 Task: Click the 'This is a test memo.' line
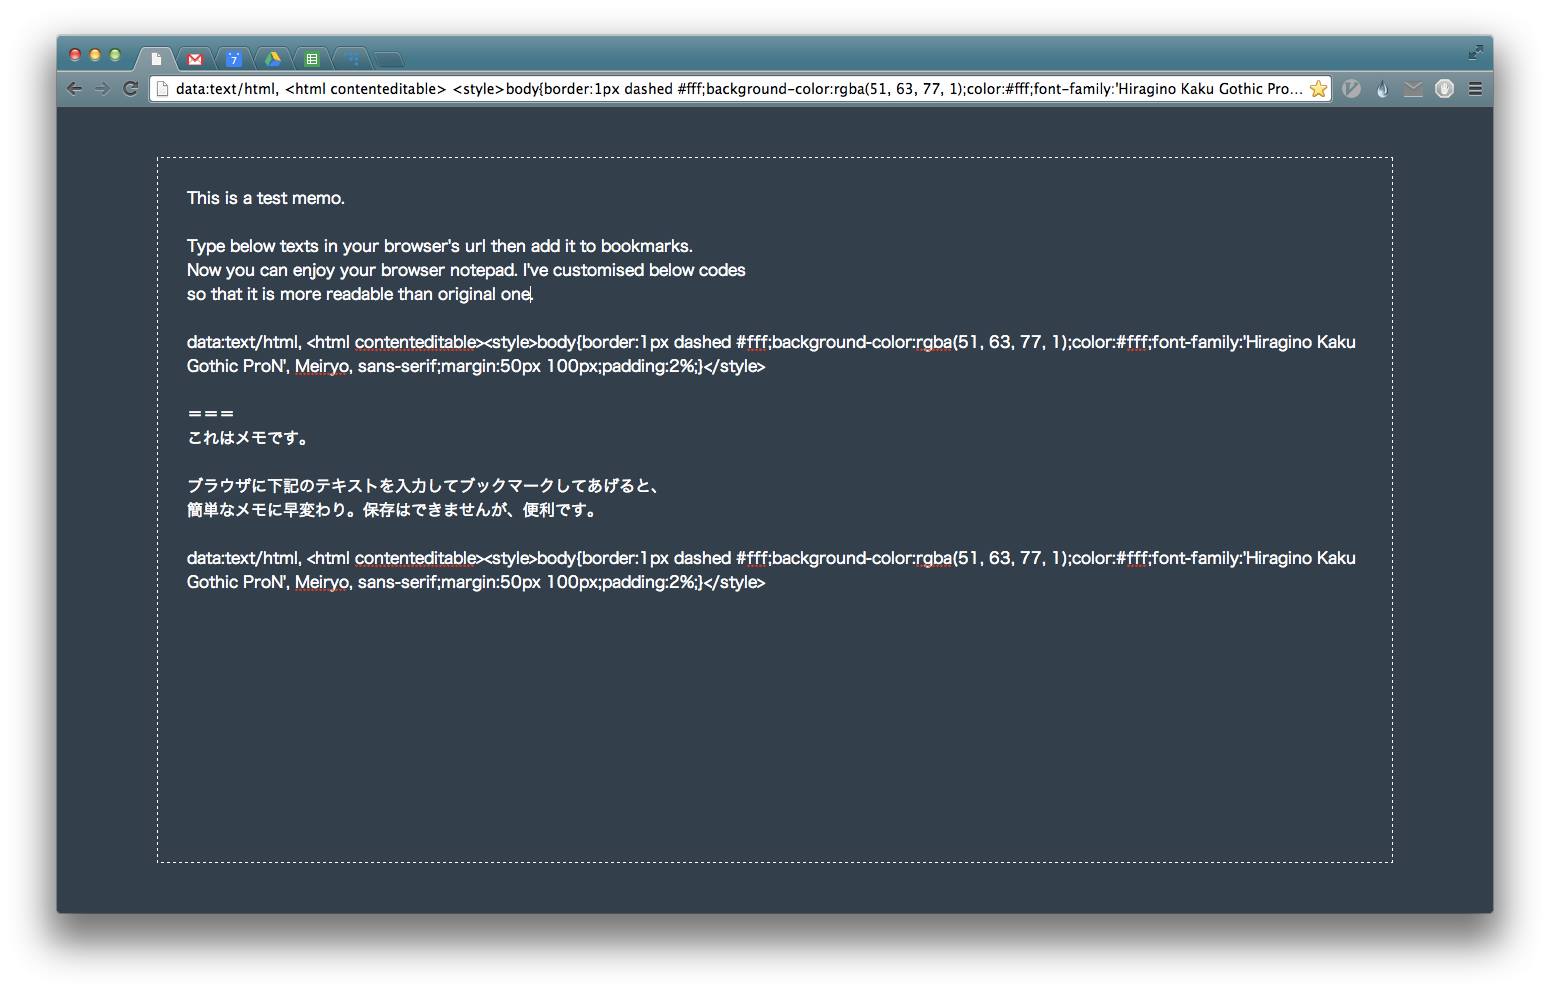click(x=266, y=198)
